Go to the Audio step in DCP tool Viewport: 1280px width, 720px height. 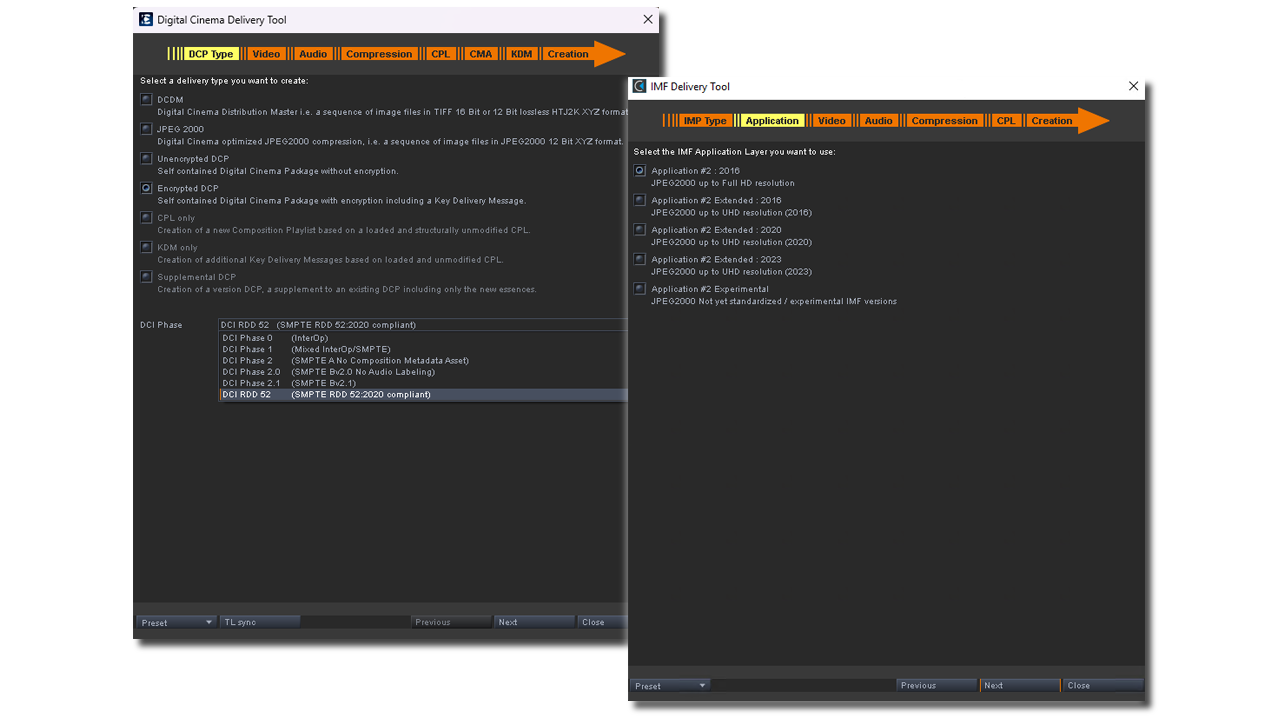pyautogui.click(x=313, y=54)
